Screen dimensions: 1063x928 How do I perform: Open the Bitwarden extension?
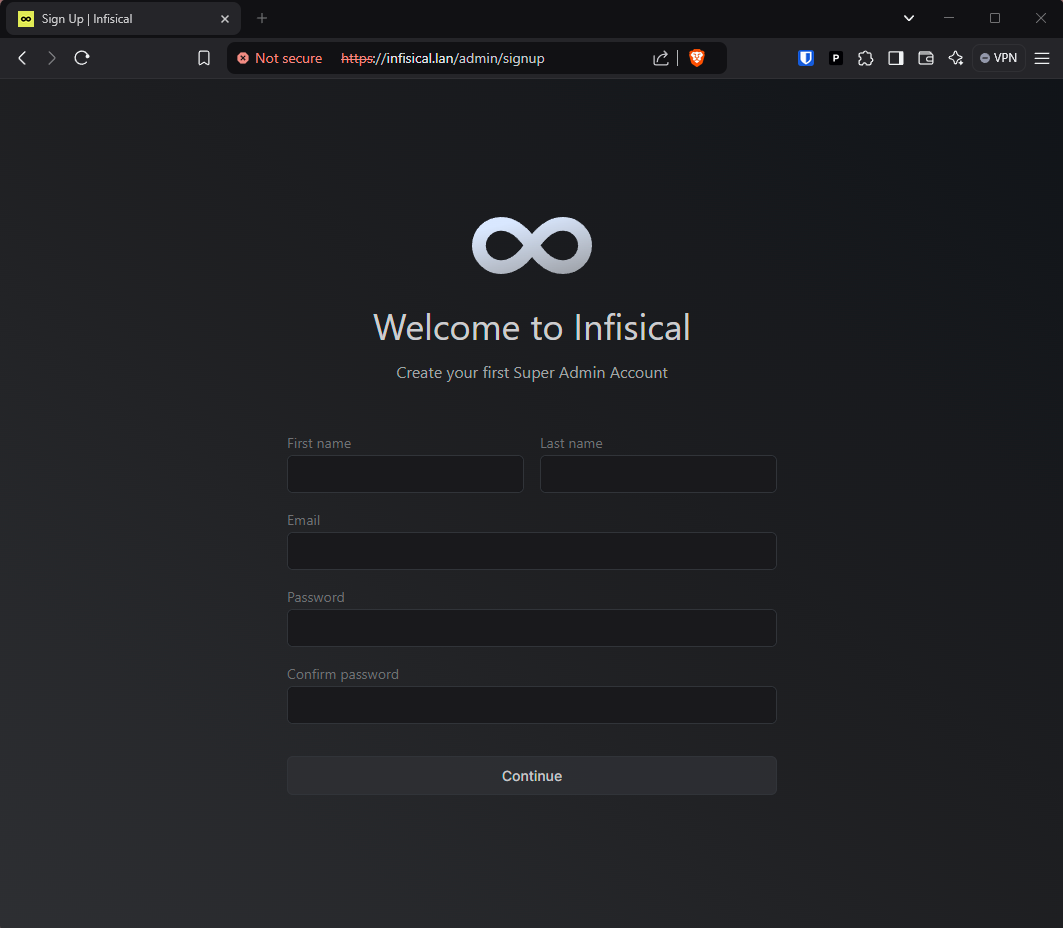tap(805, 58)
